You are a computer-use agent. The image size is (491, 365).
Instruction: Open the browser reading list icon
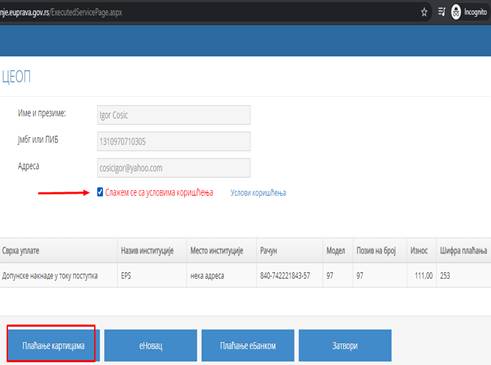click(441, 12)
